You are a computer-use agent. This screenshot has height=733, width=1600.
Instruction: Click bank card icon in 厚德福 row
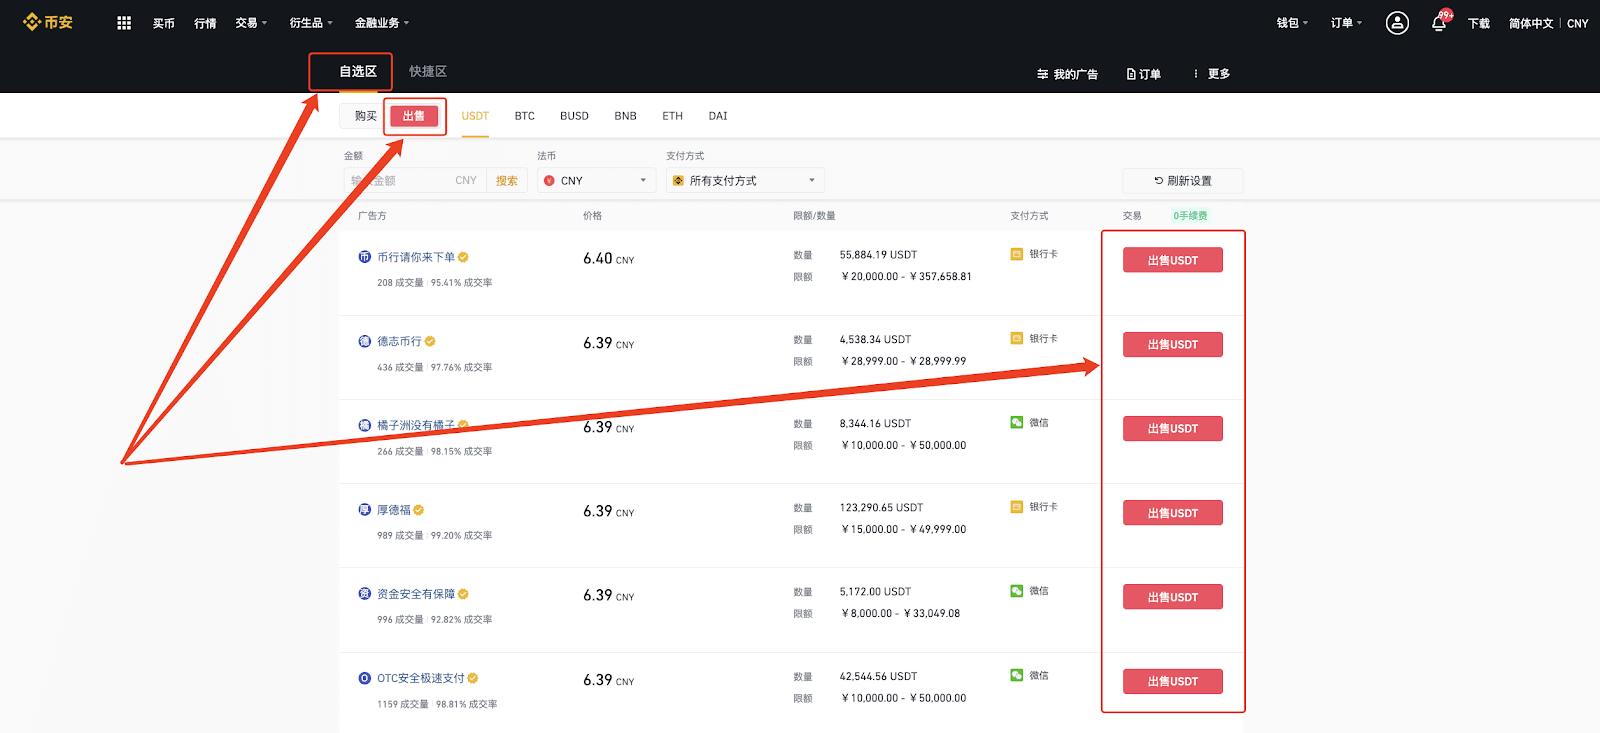[x=1017, y=507]
